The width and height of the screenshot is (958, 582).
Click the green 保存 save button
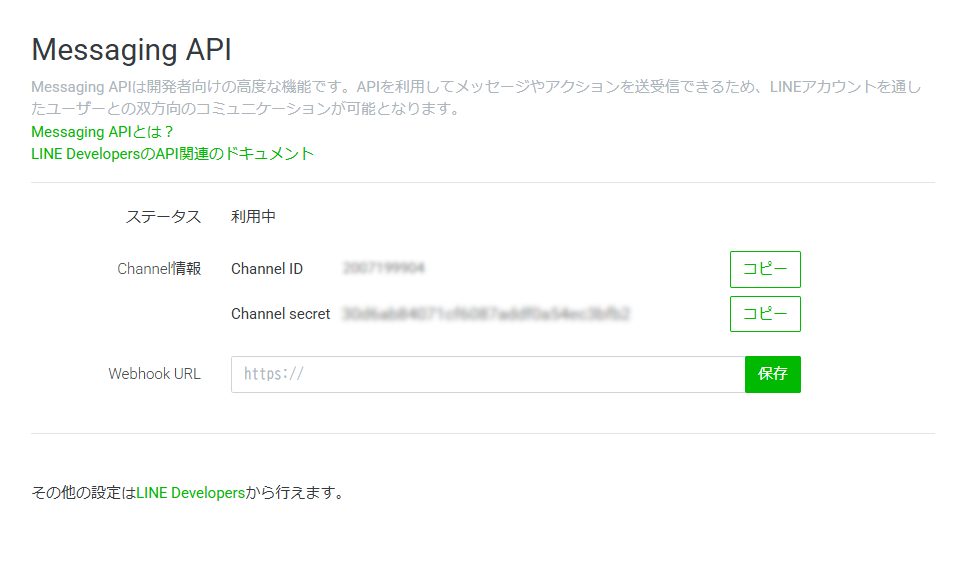[773, 374]
